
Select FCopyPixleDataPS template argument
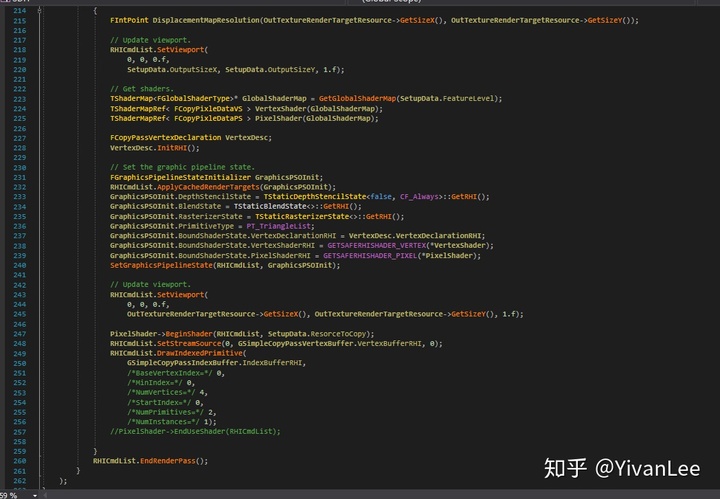pos(208,118)
